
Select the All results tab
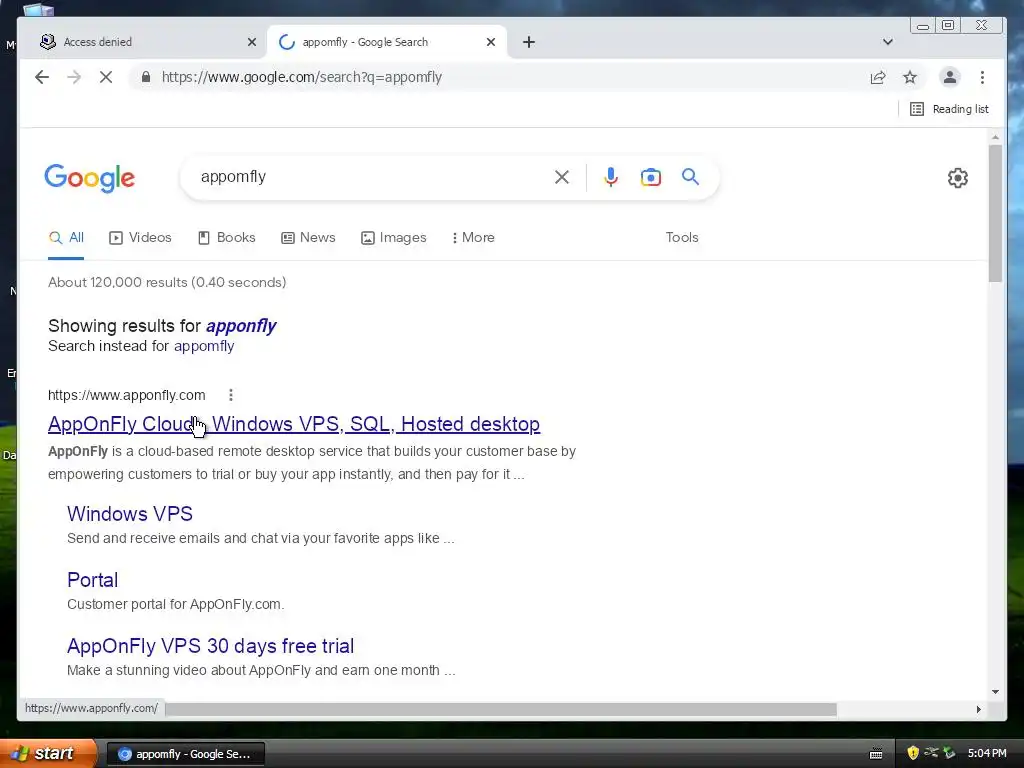pyautogui.click(x=66, y=238)
